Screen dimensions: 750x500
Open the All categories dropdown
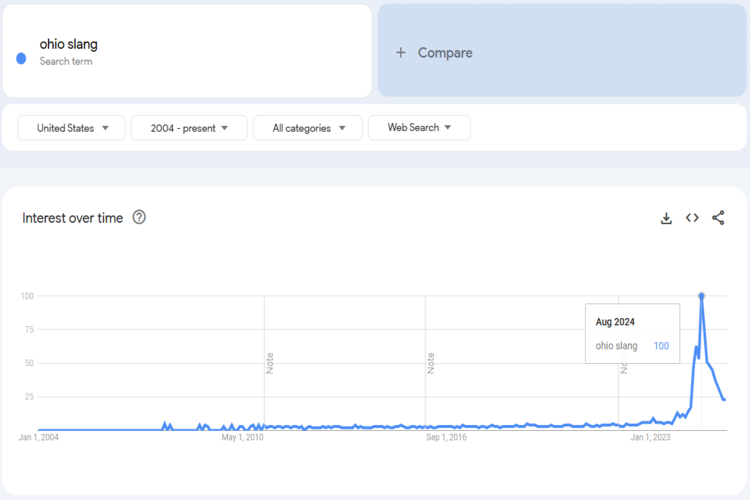pyautogui.click(x=308, y=128)
